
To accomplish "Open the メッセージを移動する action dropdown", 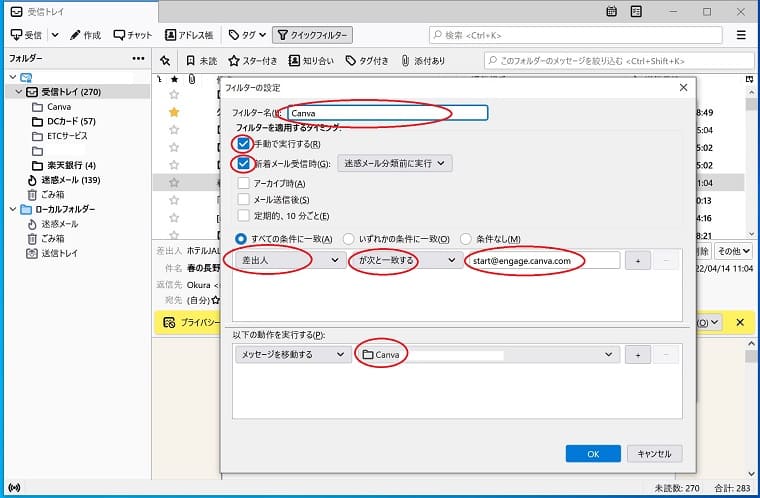I will [291, 354].
